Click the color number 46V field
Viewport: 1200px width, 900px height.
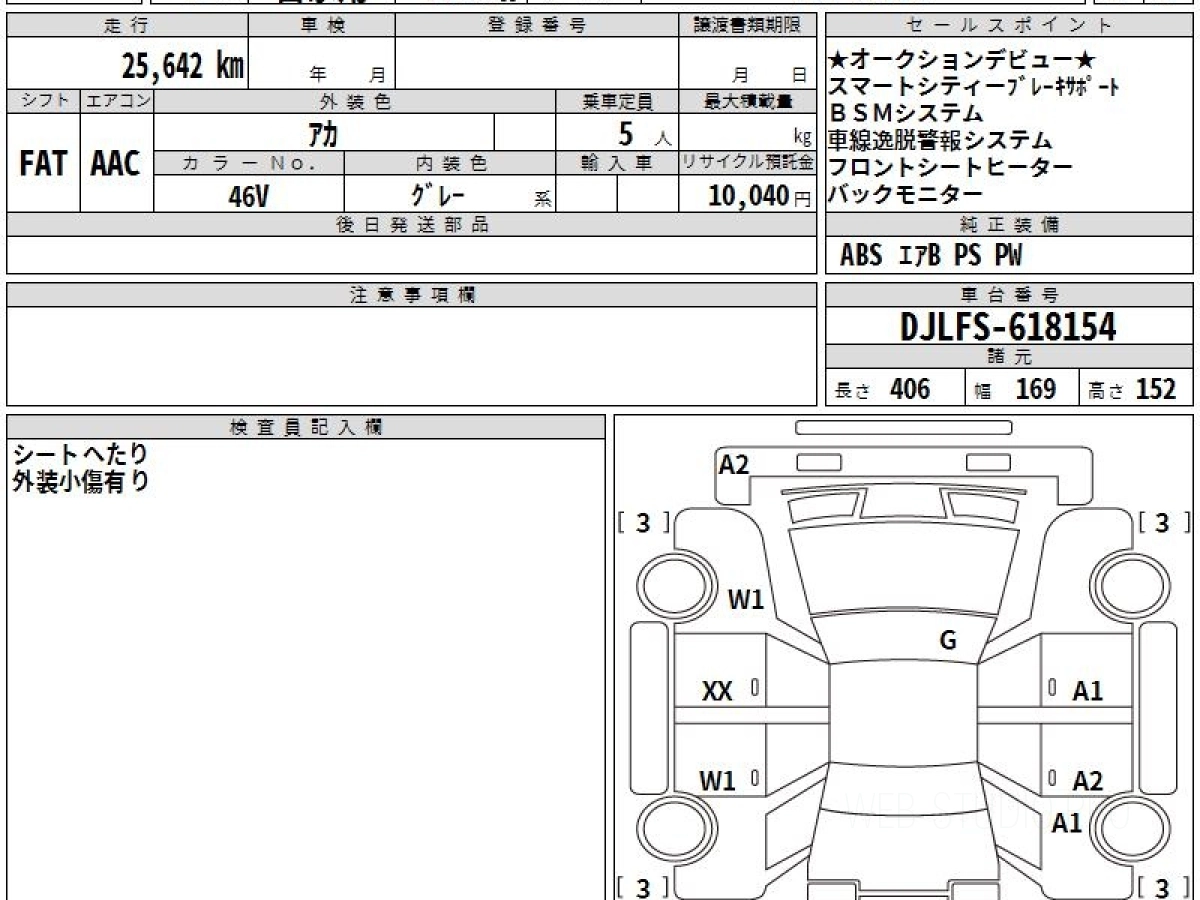click(248, 196)
